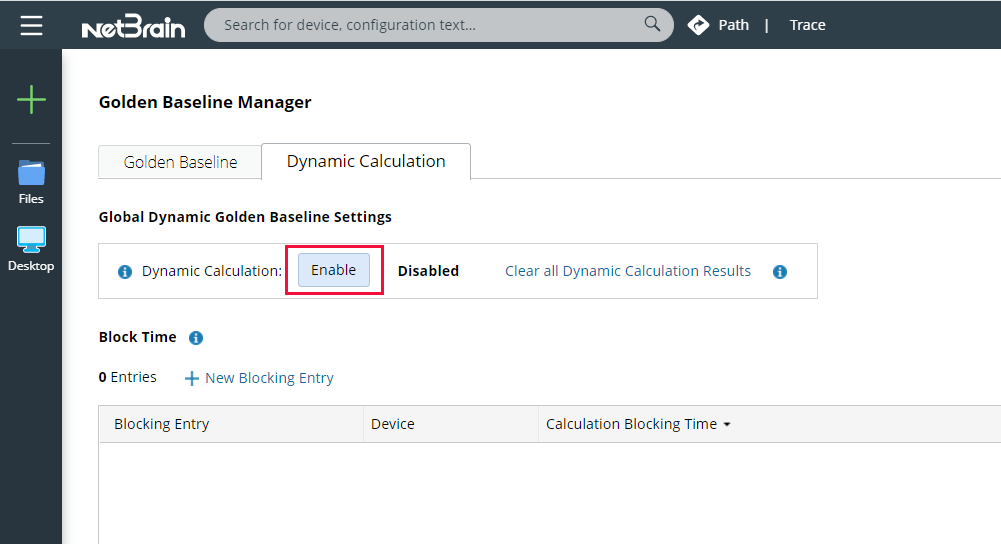Open Desktop from the sidebar
The image size is (1001, 544).
click(31, 249)
